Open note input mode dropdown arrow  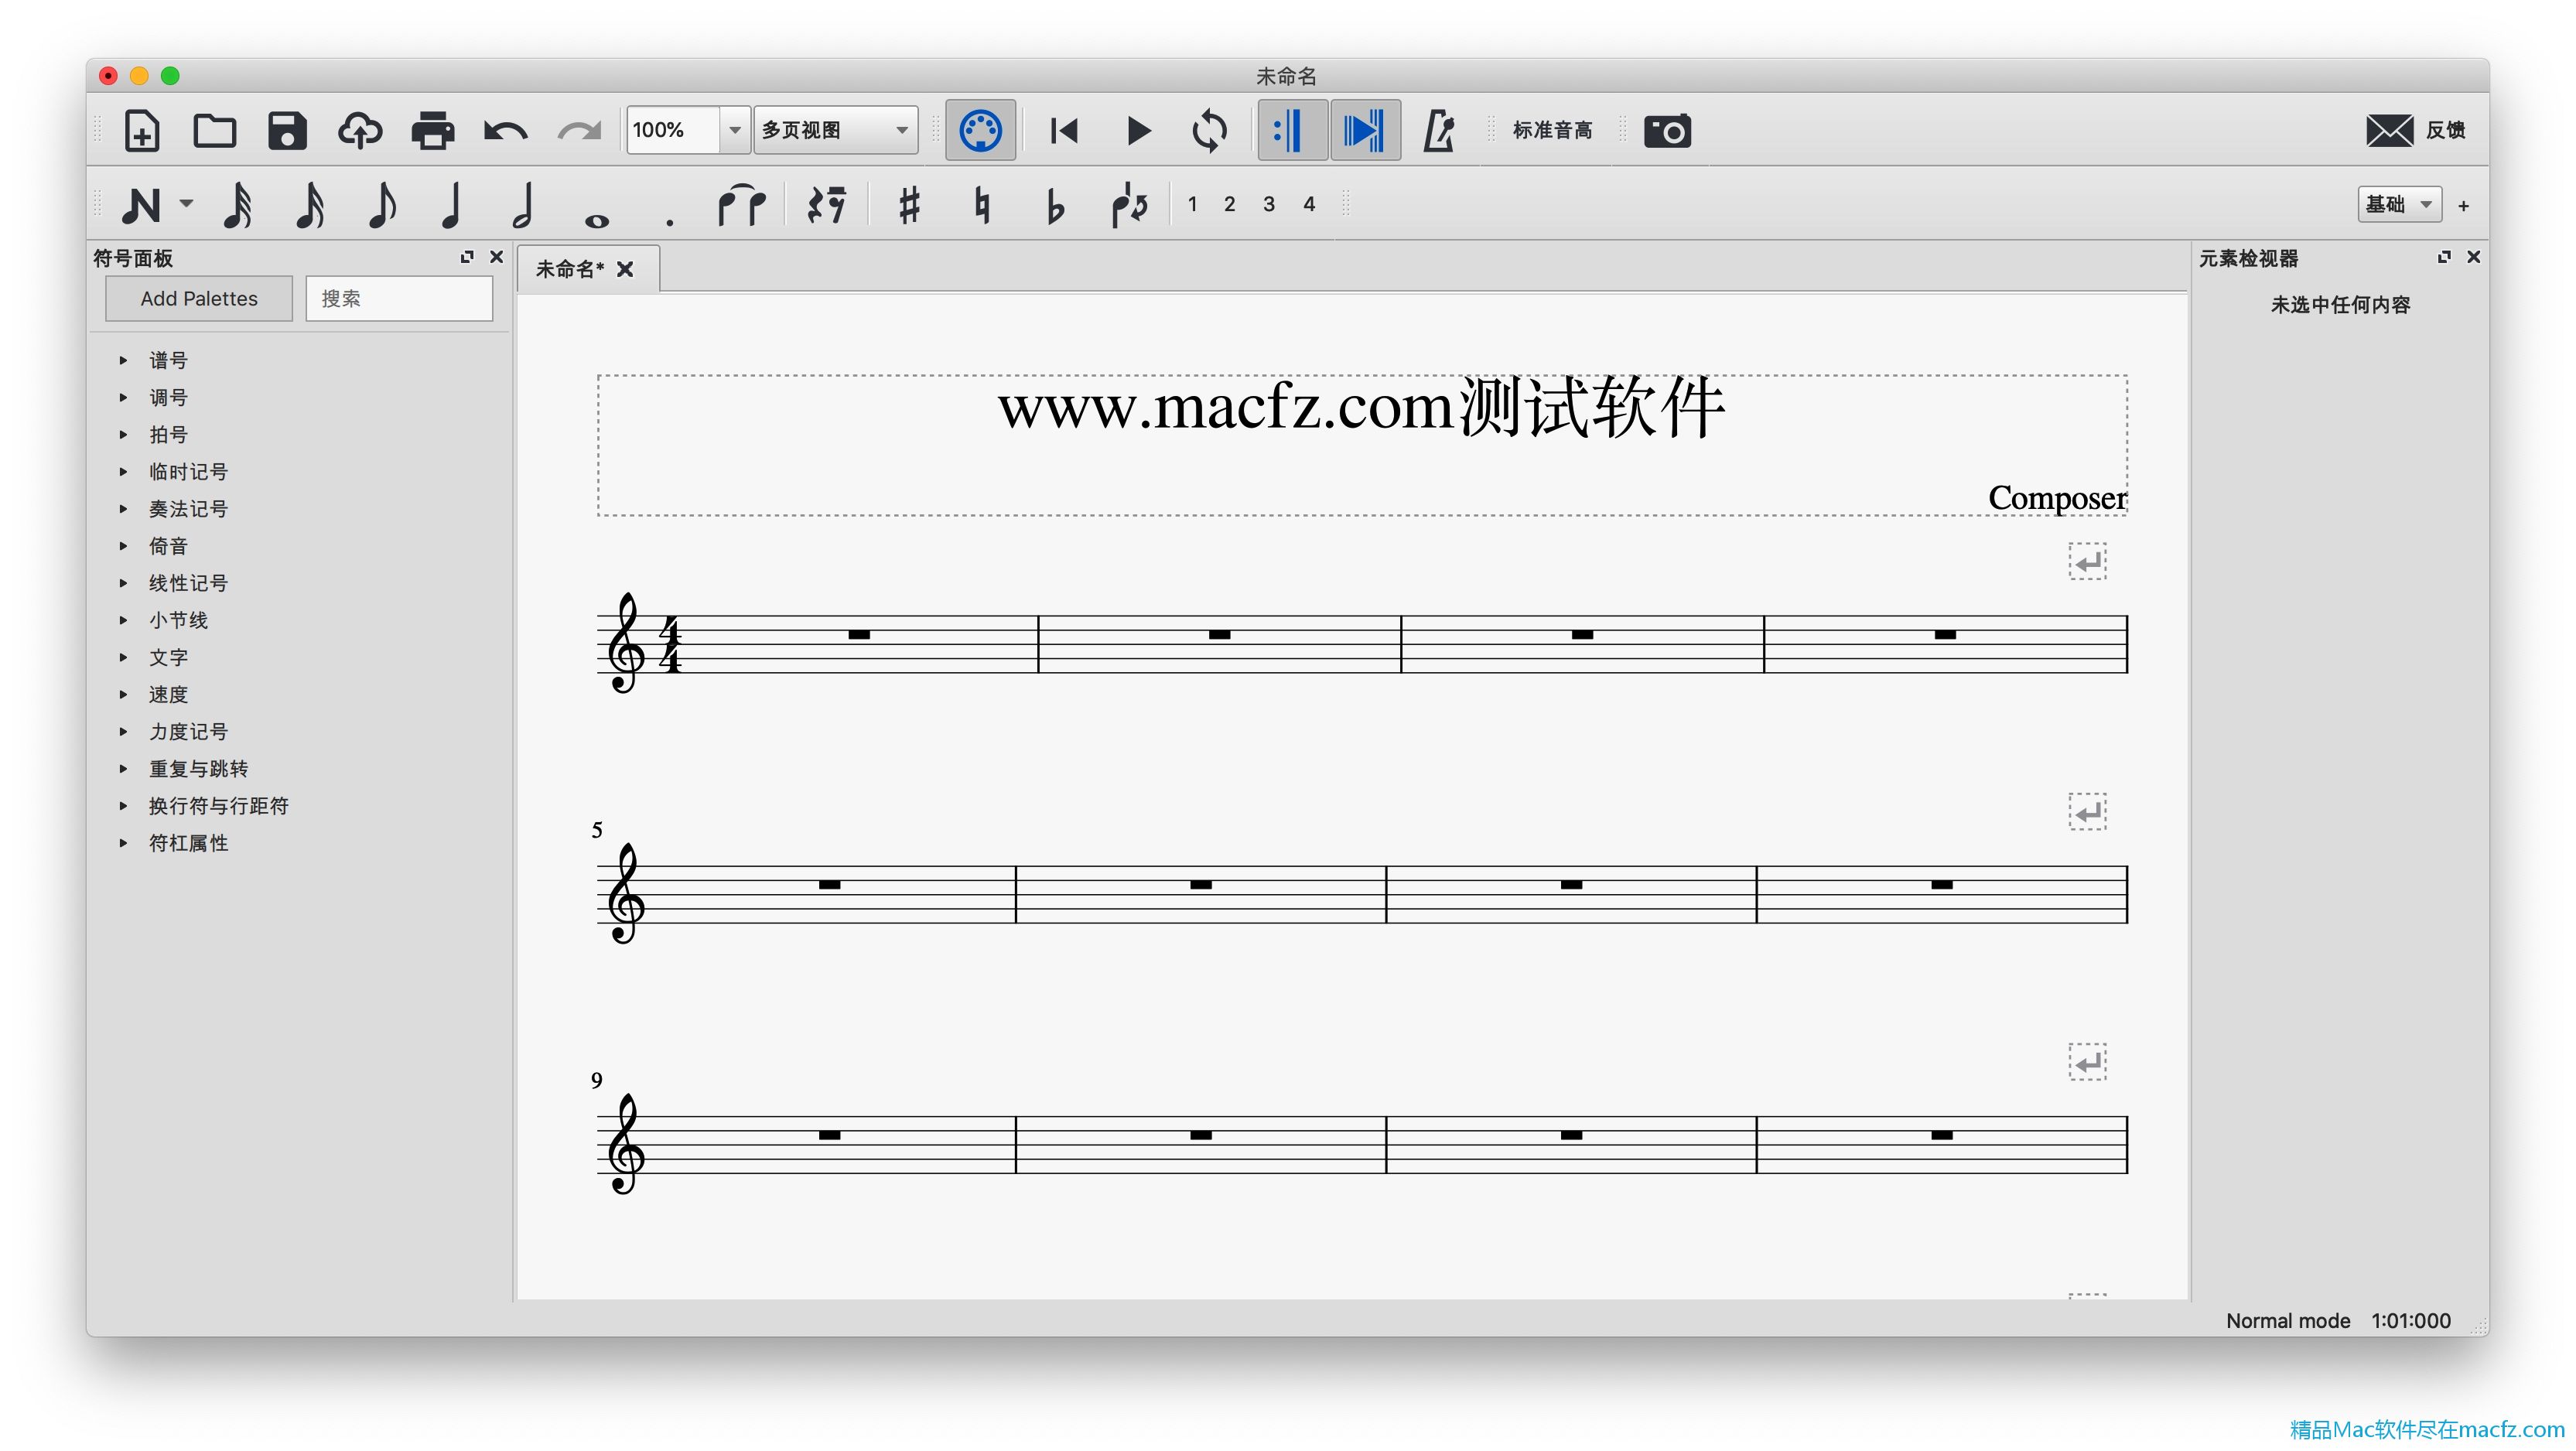coord(186,204)
